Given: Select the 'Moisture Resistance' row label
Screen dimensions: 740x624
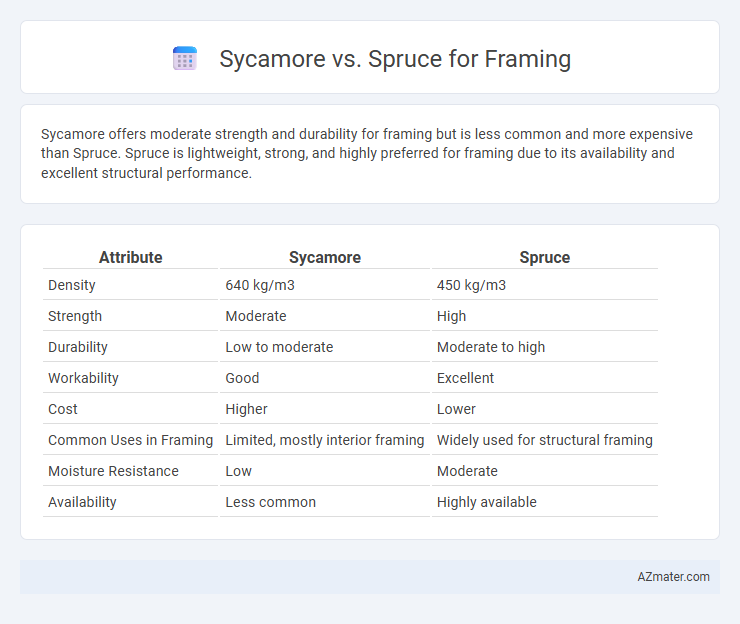Looking at the screenshot, I should tap(113, 471).
